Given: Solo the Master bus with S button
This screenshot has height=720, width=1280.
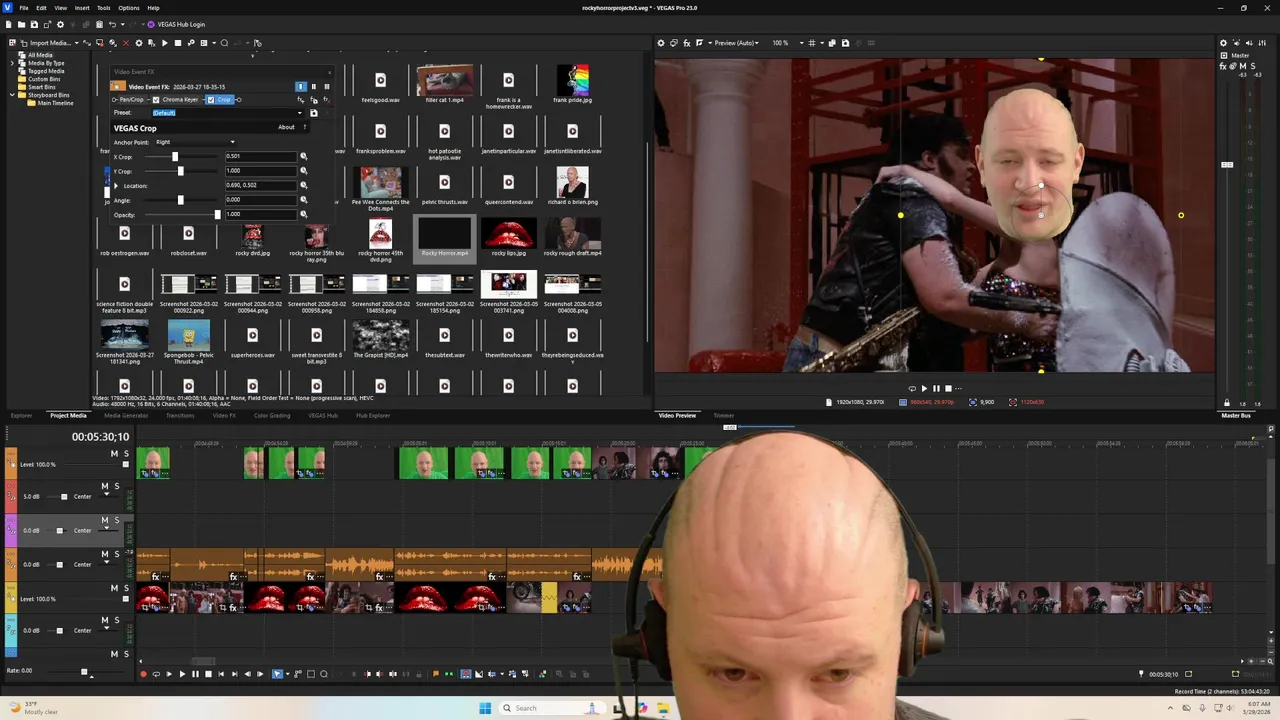Looking at the screenshot, I should point(1253,66).
